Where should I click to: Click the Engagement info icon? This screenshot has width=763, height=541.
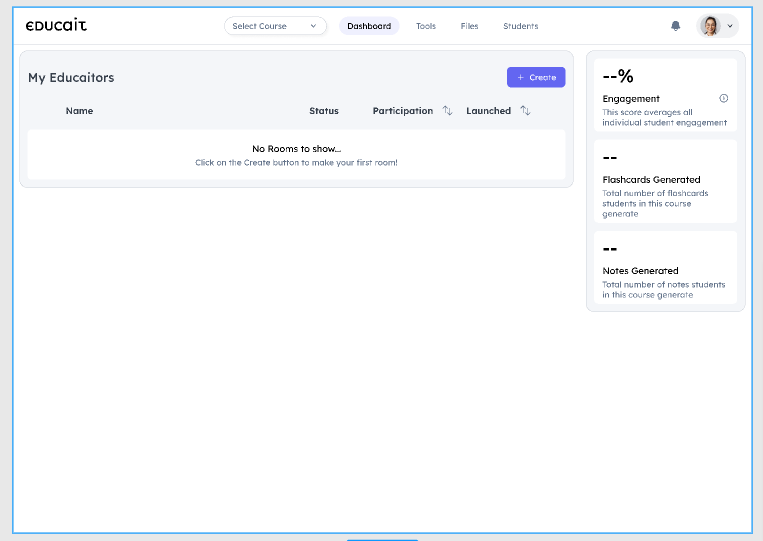(x=723, y=98)
